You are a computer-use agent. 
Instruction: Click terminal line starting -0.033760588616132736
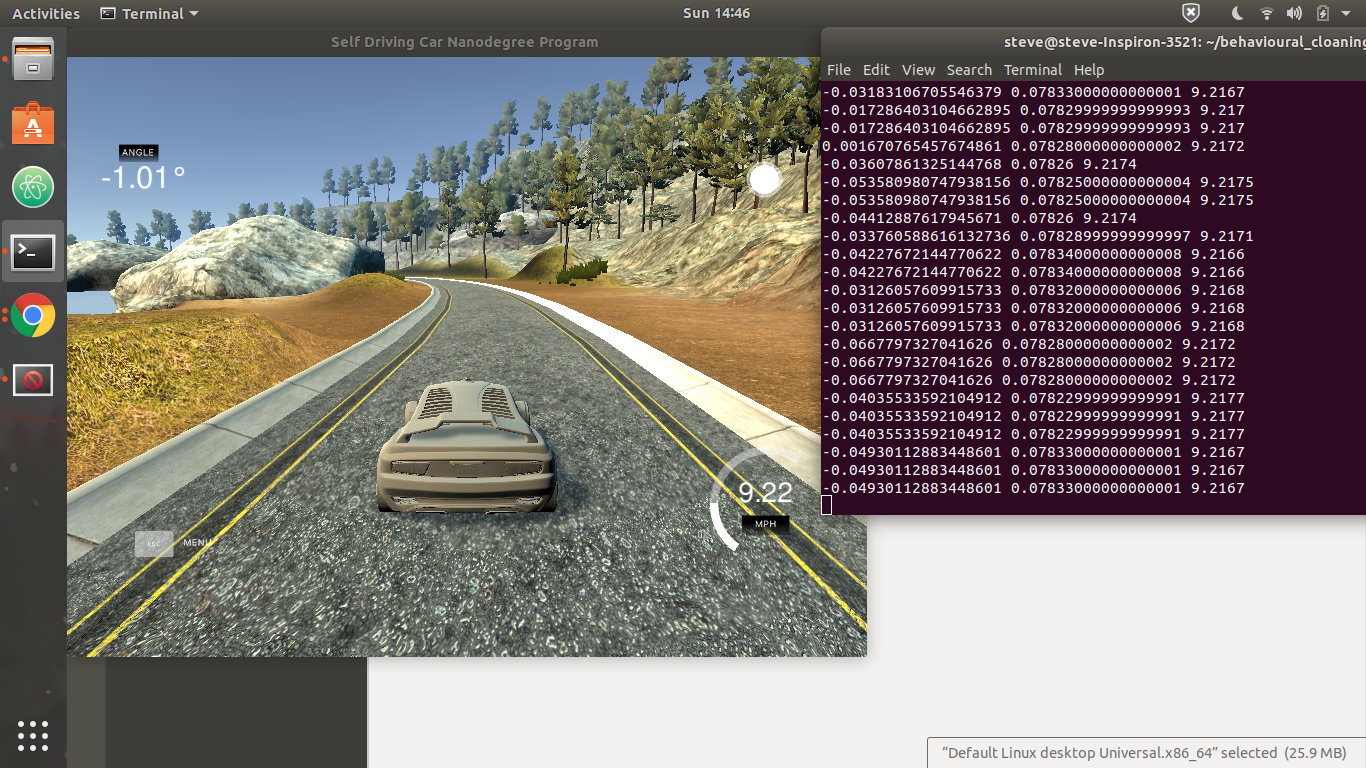point(1037,236)
